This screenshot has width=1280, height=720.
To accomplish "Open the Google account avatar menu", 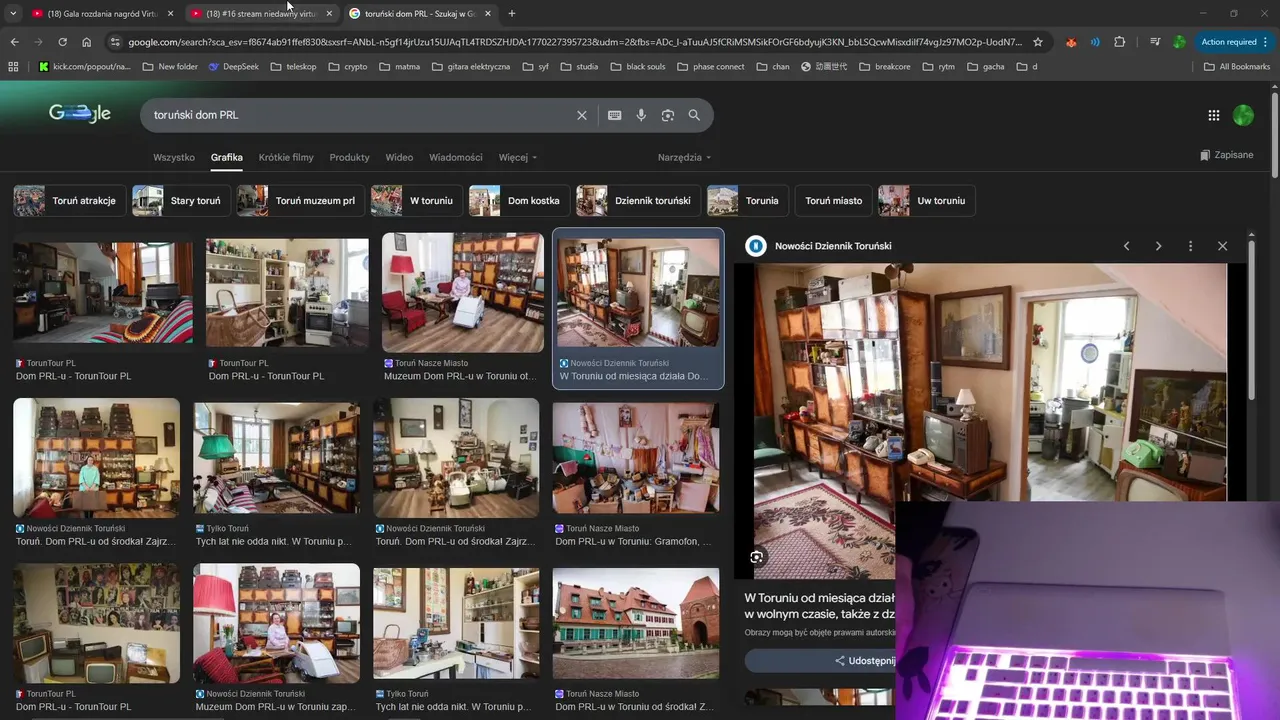I will tap(1243, 115).
